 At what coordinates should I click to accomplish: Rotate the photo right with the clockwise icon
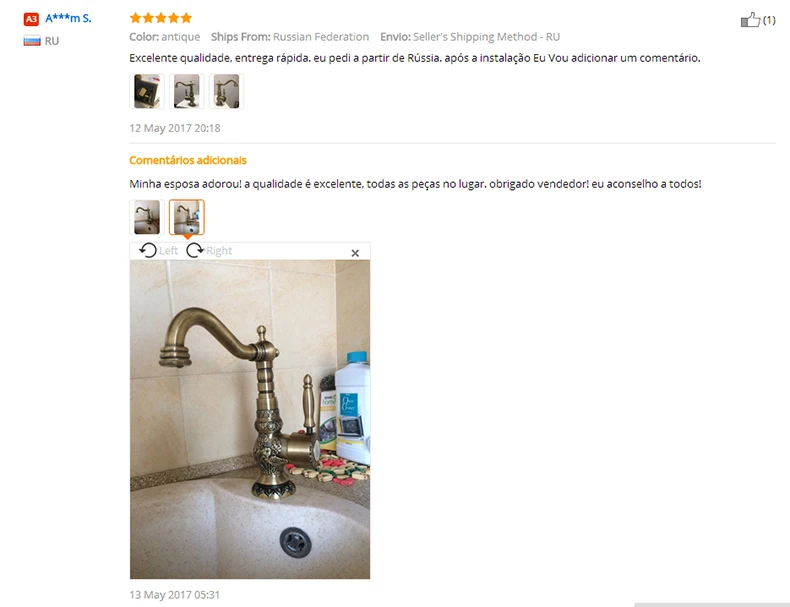point(194,250)
